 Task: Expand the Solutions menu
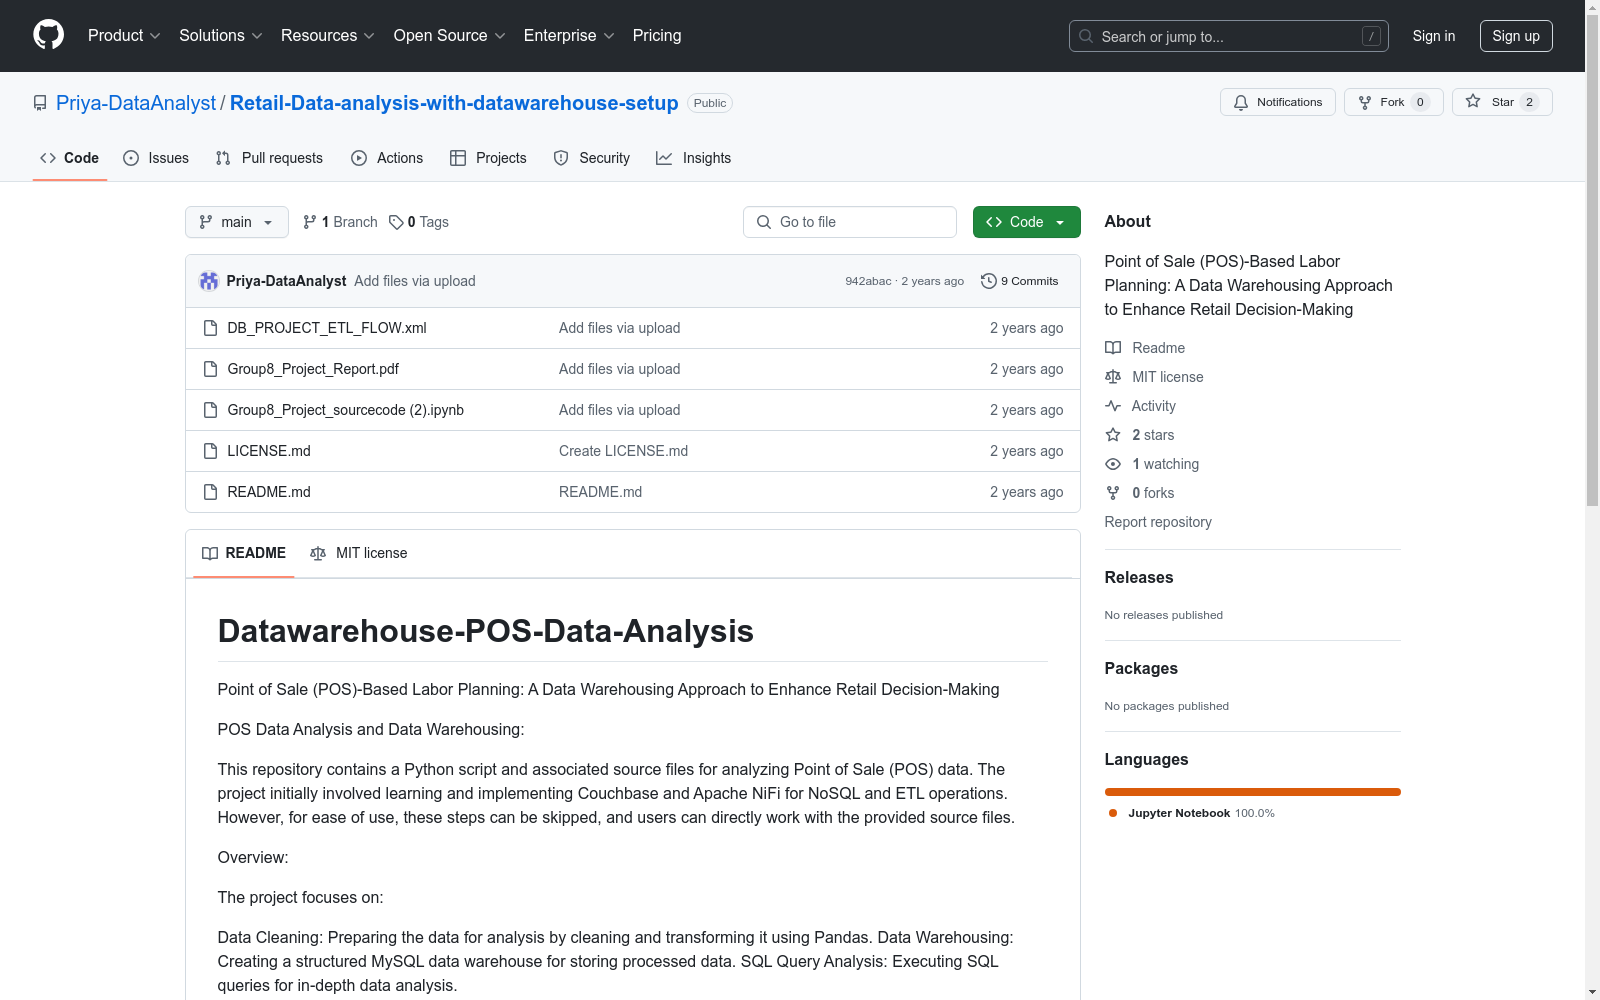point(220,35)
